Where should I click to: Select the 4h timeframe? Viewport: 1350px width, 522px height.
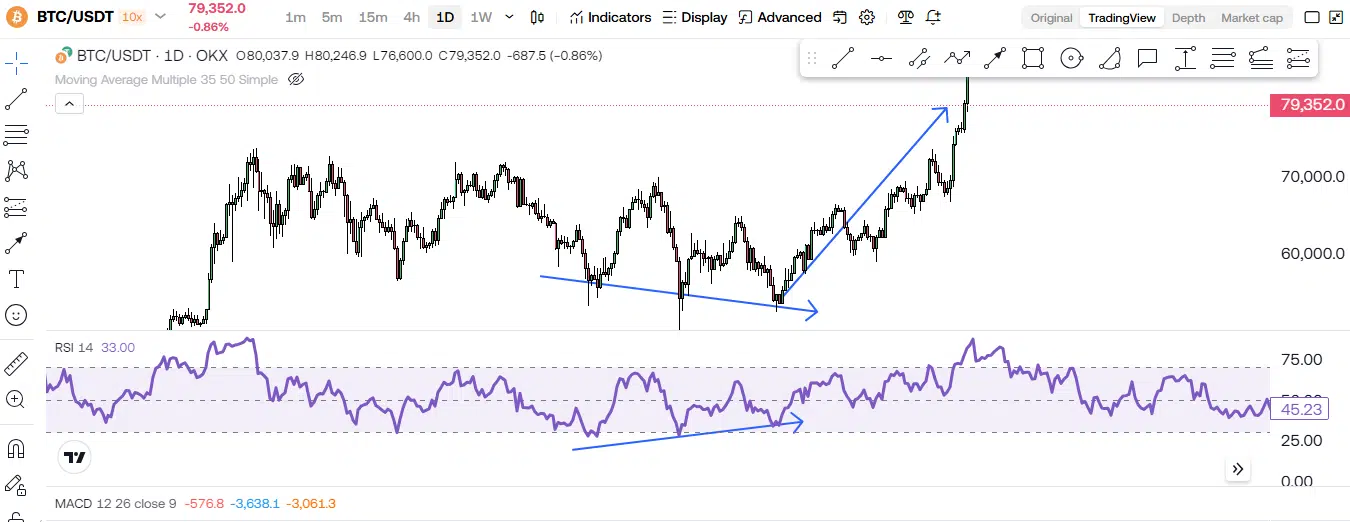click(x=411, y=17)
